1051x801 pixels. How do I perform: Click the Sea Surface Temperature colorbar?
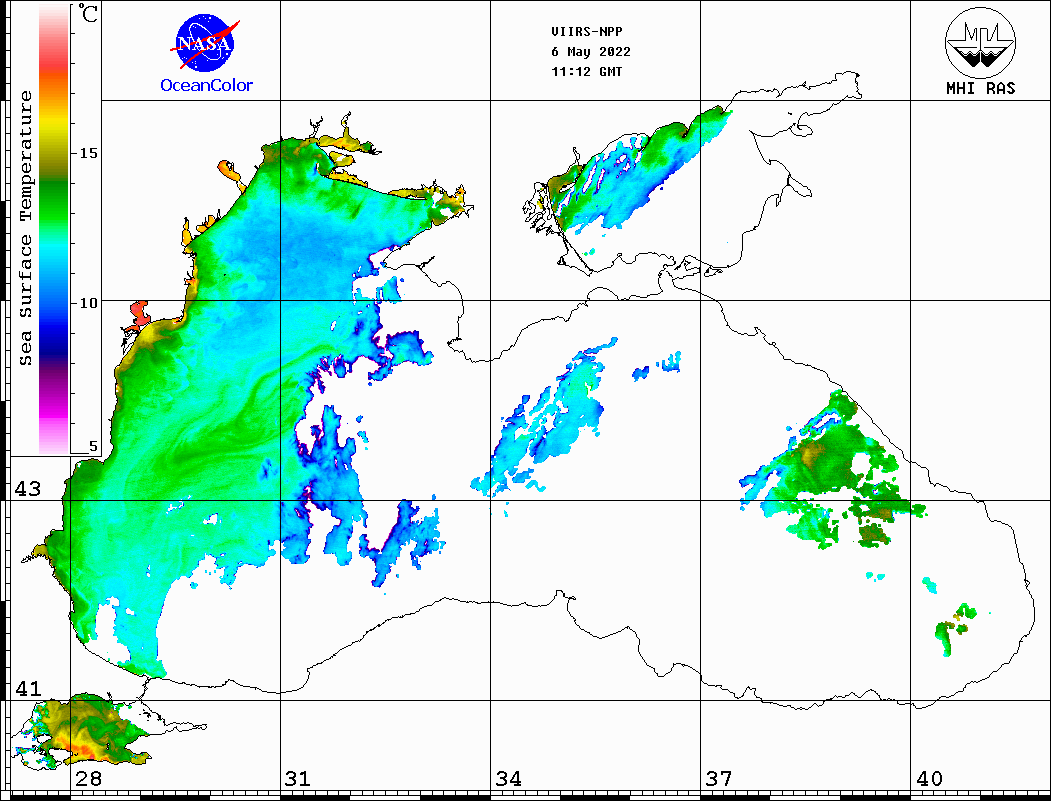pos(54,230)
